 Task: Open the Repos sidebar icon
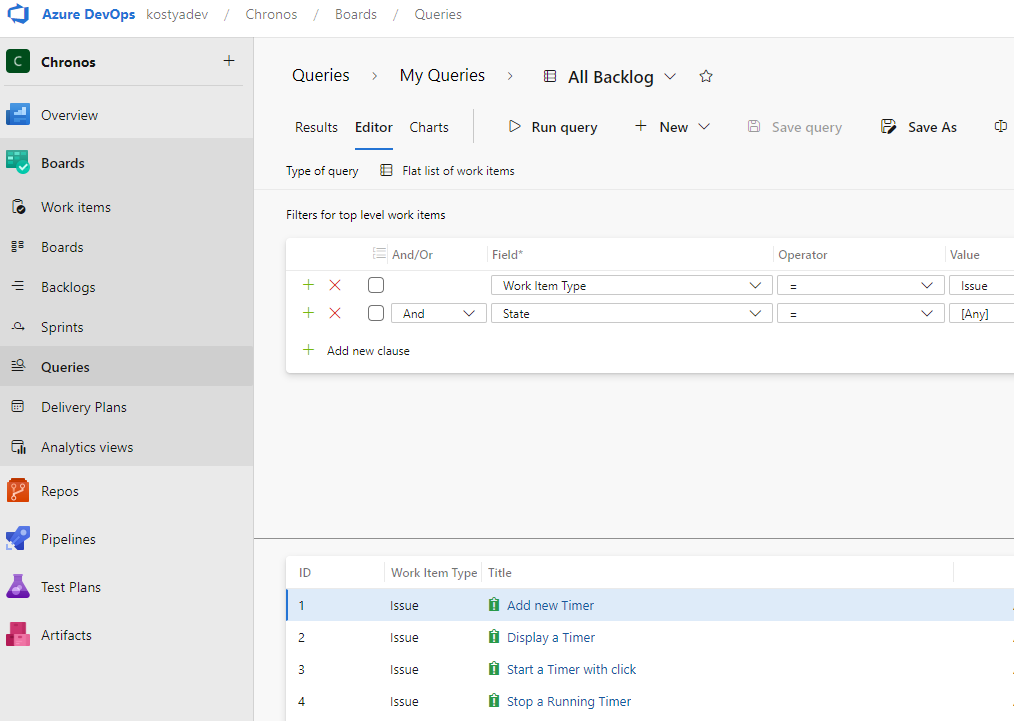click(17, 491)
